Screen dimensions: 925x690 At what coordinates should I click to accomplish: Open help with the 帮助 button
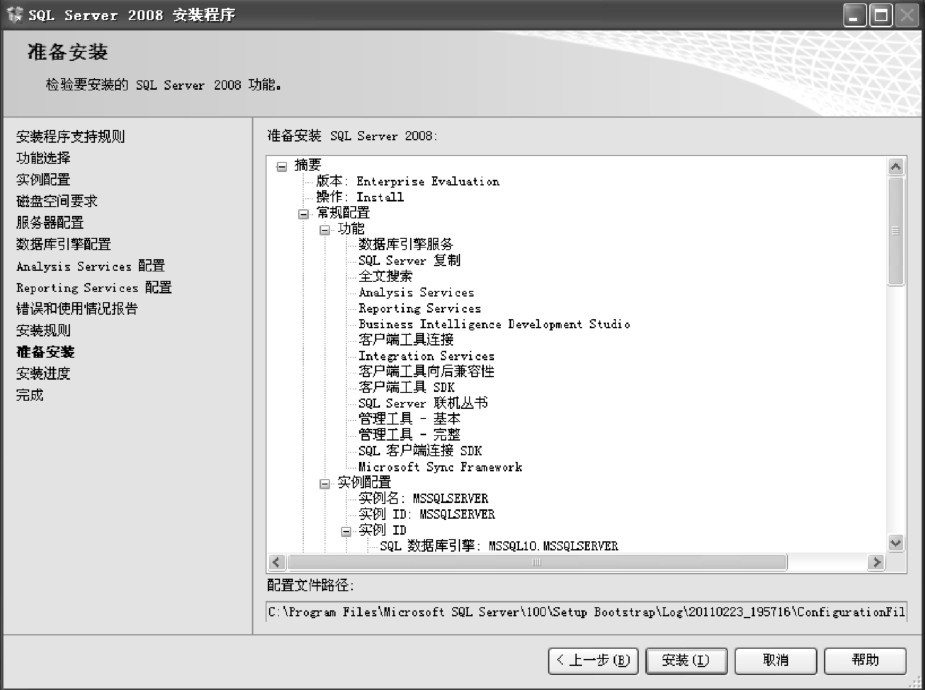pyautogui.click(x=865, y=661)
